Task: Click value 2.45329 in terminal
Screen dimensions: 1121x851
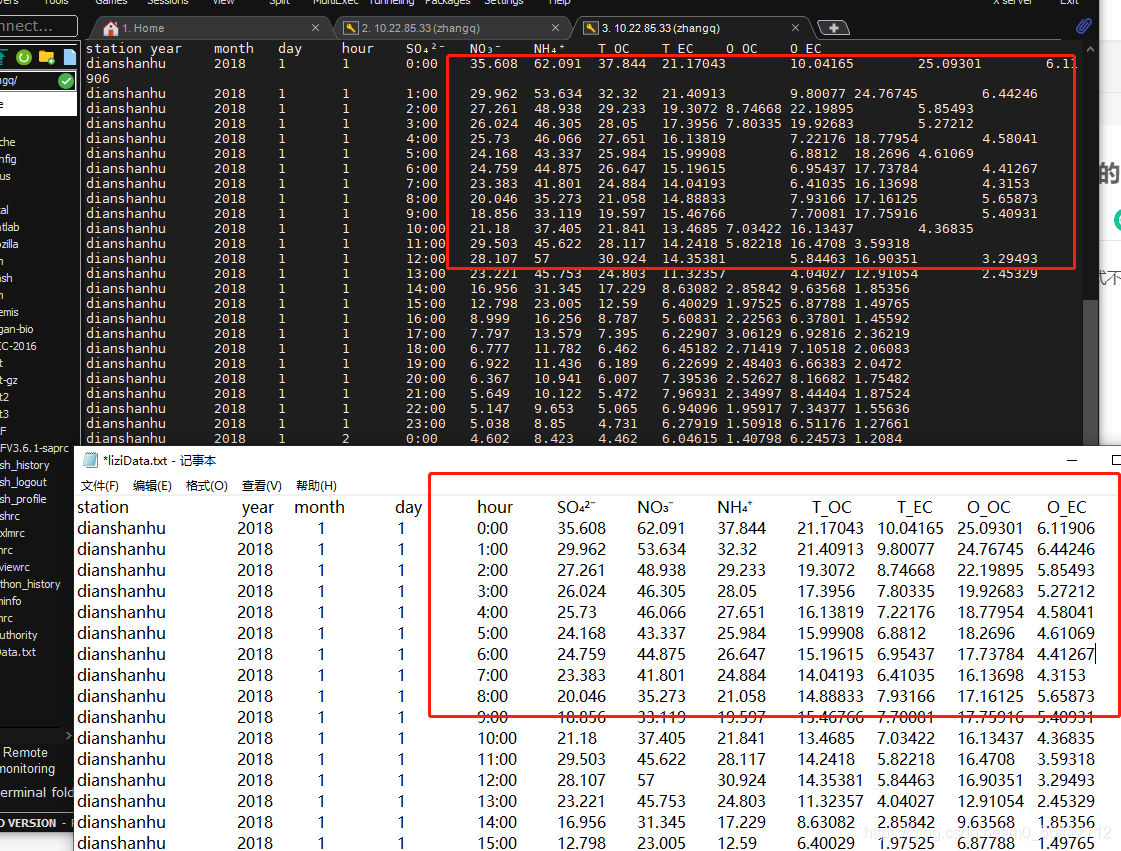Action: [x=1009, y=273]
